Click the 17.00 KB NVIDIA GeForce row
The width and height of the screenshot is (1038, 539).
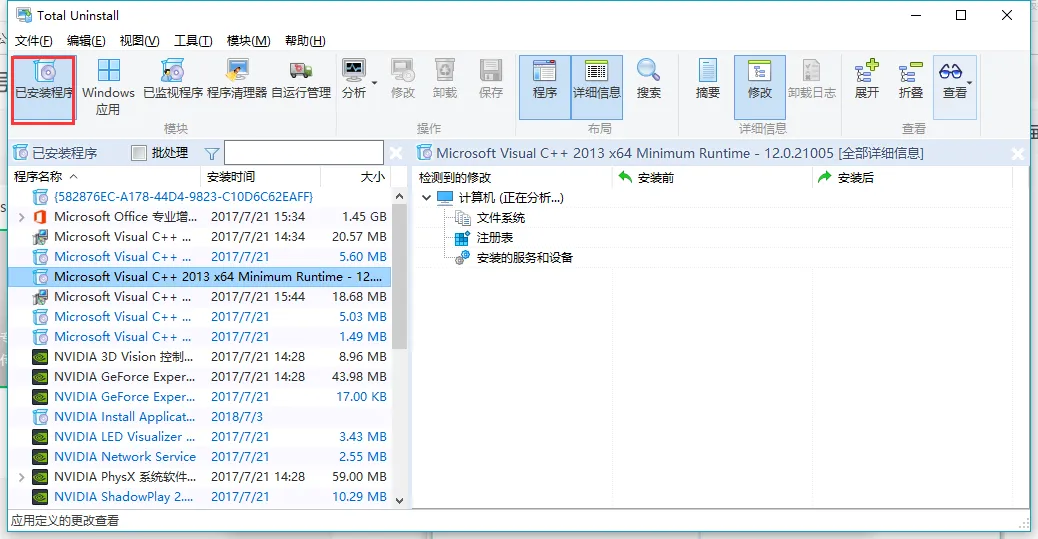(x=200, y=397)
